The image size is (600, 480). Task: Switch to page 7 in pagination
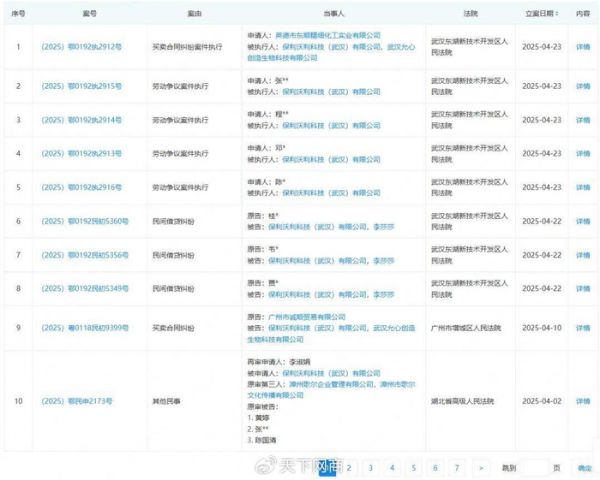tap(457, 467)
